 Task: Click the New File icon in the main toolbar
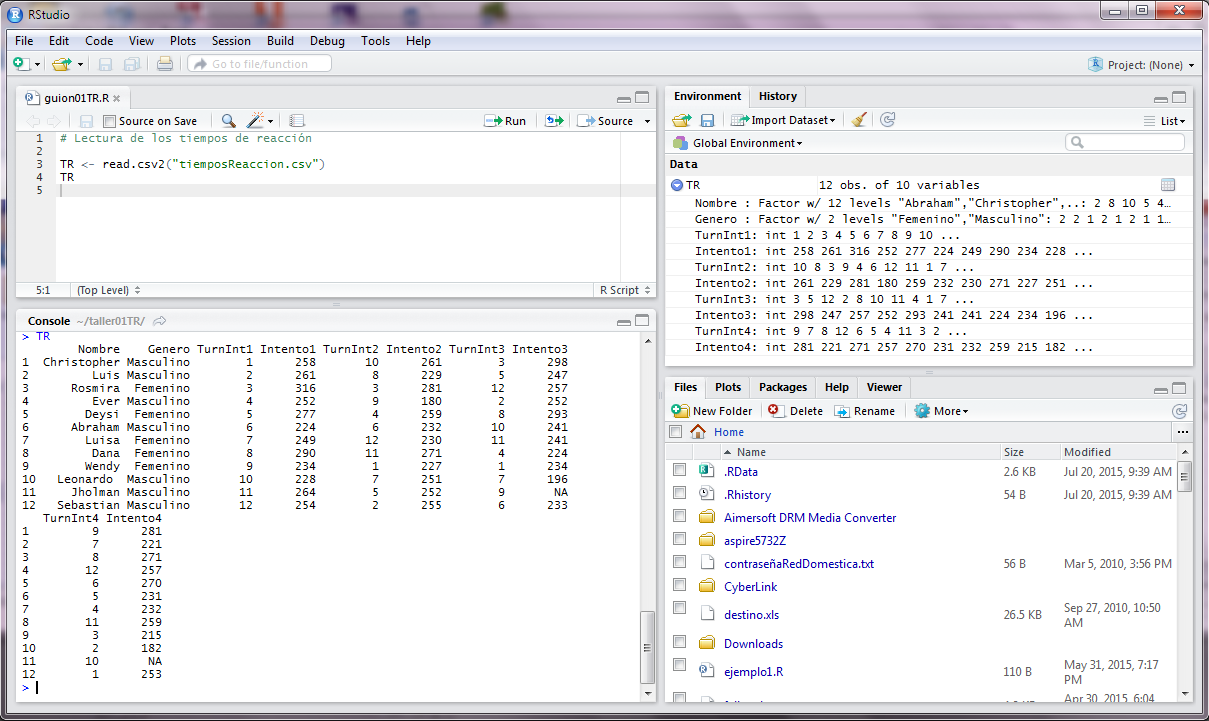tap(21, 64)
